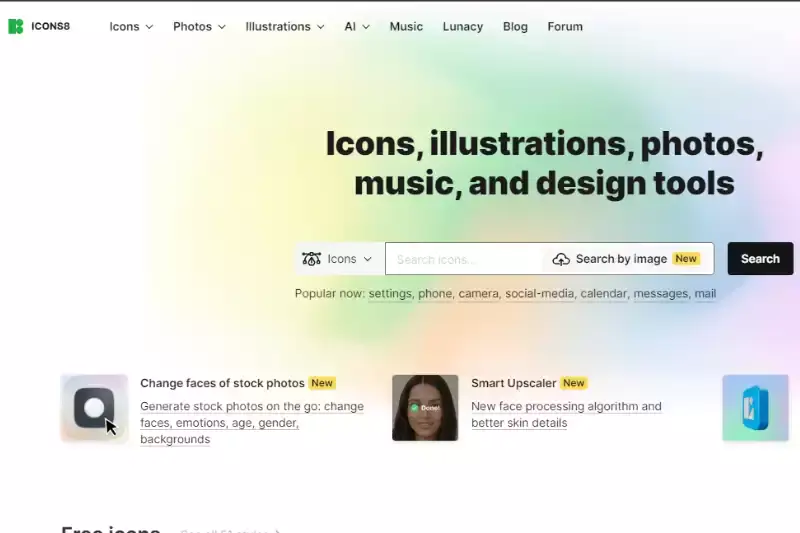The image size is (800, 533).
Task: Open the Smart Upscaler title link
Action: pos(514,383)
